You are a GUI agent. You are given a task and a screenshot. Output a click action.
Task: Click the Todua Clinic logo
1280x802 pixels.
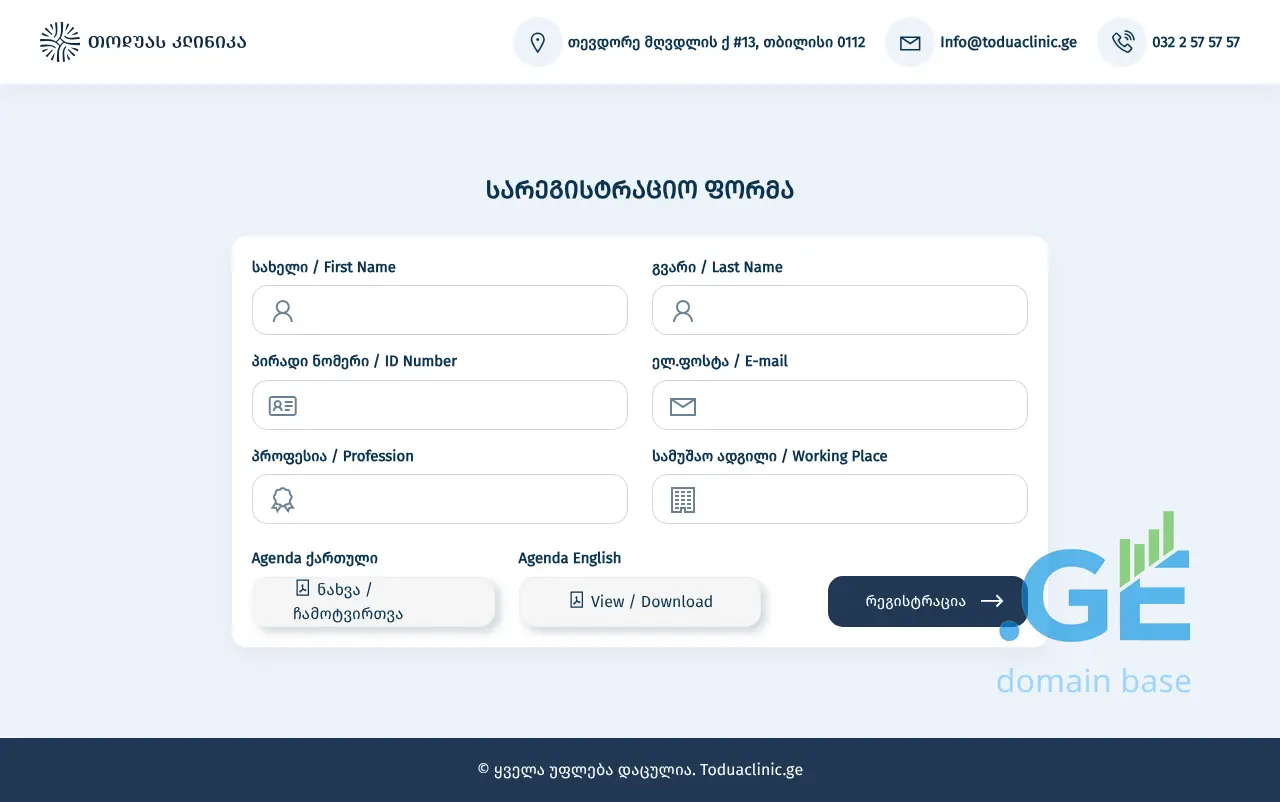coord(143,42)
